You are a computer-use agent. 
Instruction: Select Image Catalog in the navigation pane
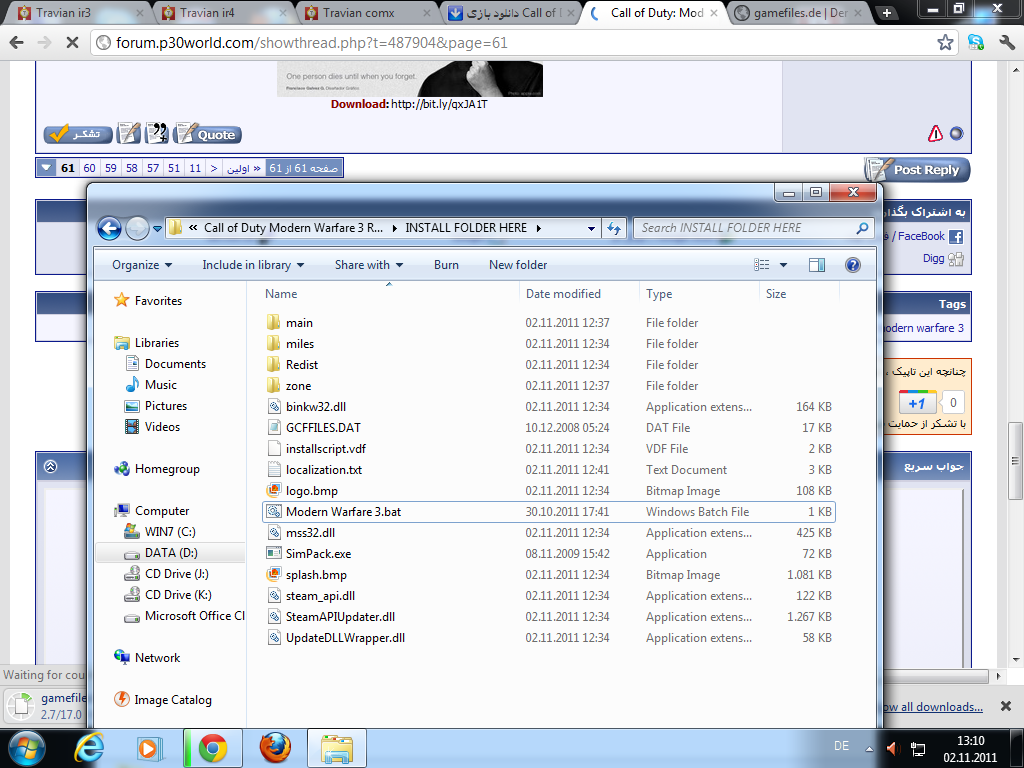tap(172, 699)
